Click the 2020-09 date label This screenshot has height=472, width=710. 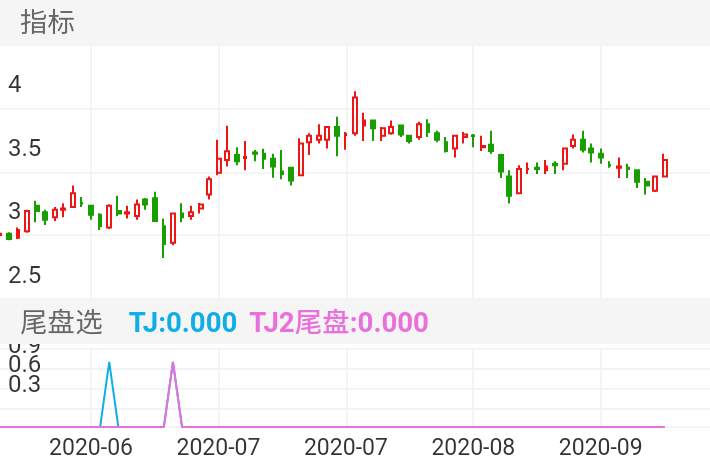601,444
